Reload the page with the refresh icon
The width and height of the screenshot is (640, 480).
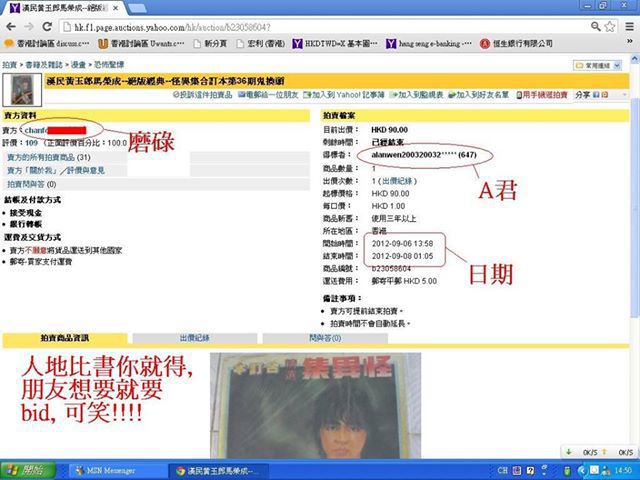click(47, 27)
